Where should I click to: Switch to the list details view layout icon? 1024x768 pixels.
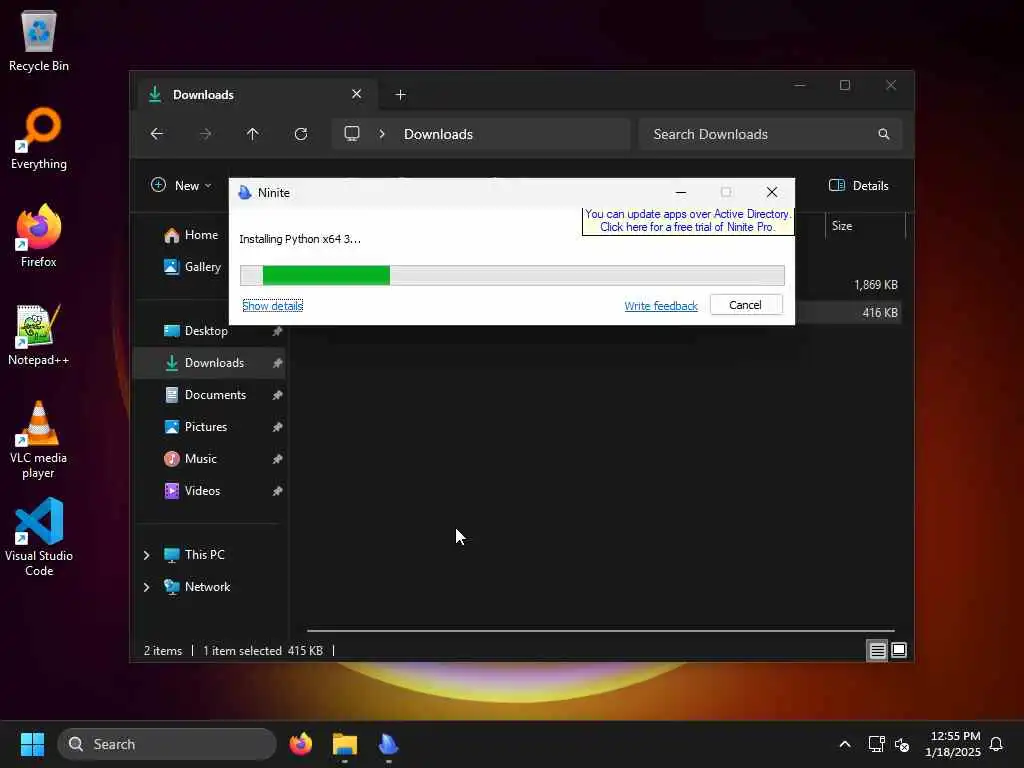pos(877,650)
